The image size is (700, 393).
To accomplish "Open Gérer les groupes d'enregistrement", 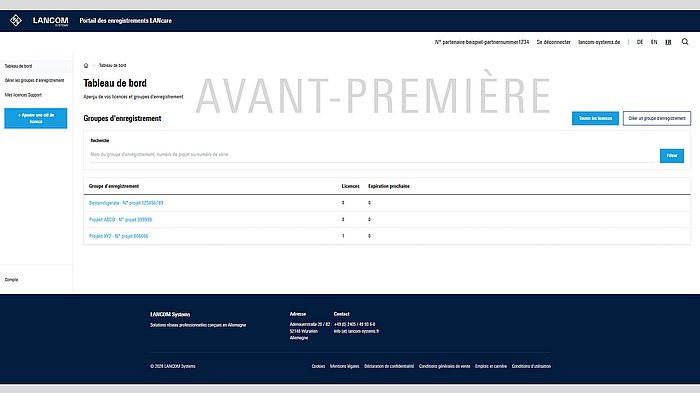I will [x=34, y=80].
